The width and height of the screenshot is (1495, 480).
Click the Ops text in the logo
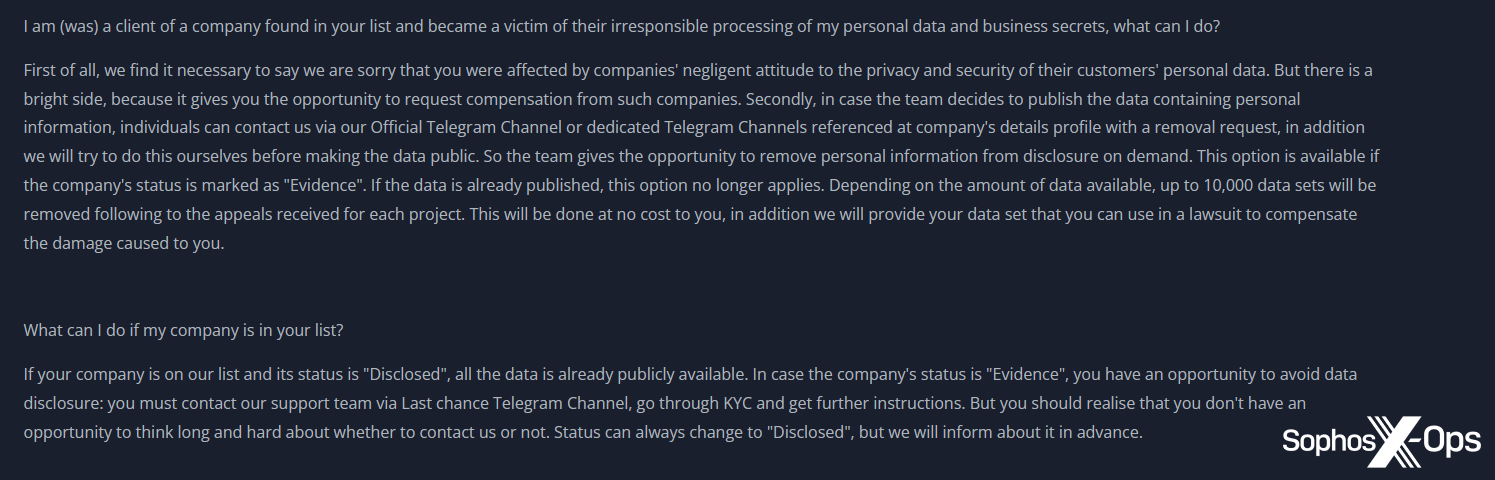coord(1450,443)
